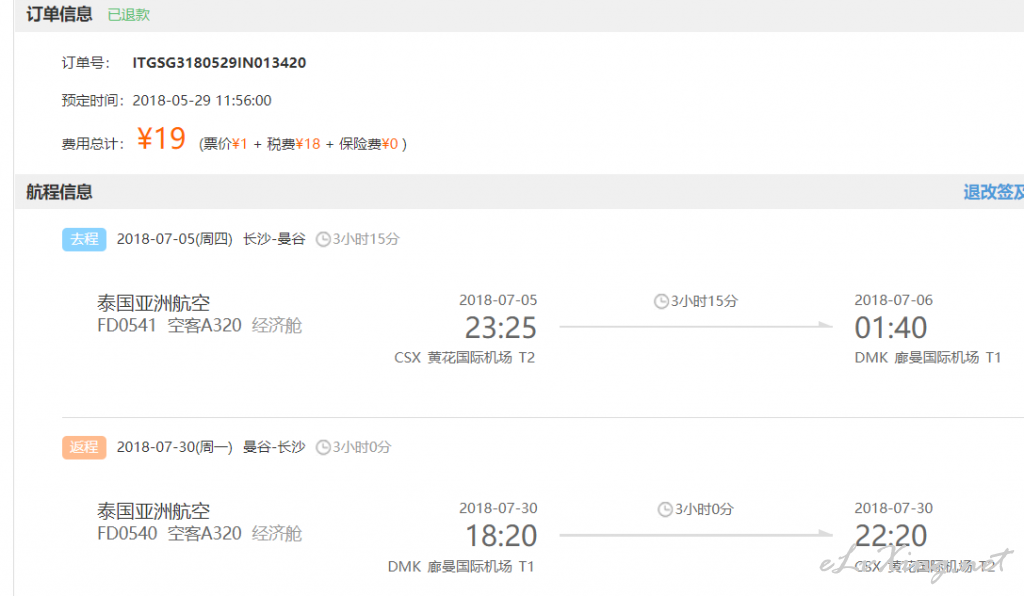Click order number ITGSG3180529IN013420
This screenshot has height=596, width=1024.
219,63
